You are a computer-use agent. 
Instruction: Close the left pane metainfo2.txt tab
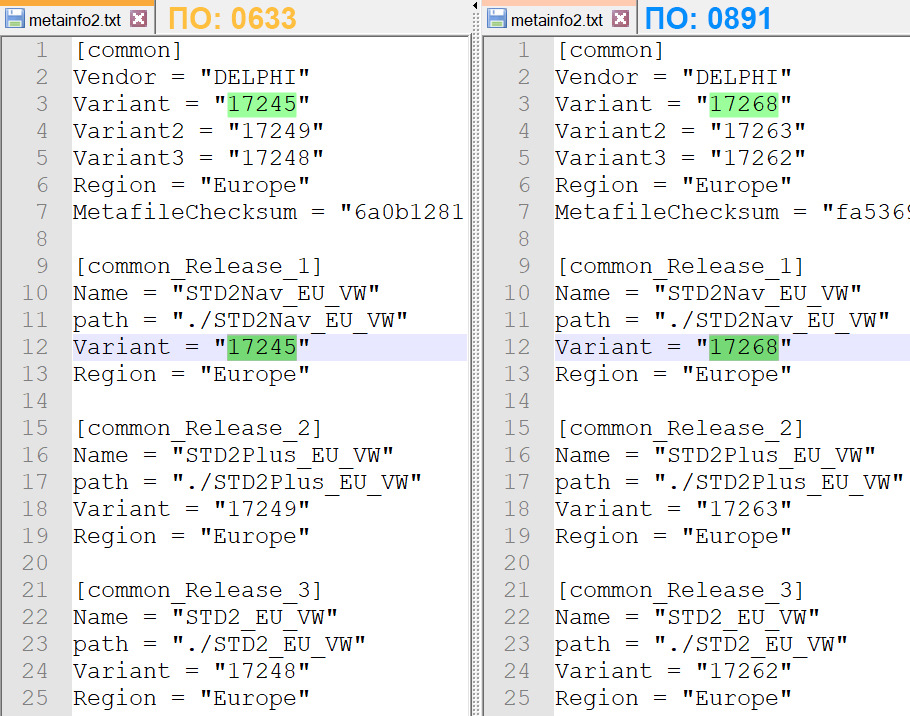[138, 19]
